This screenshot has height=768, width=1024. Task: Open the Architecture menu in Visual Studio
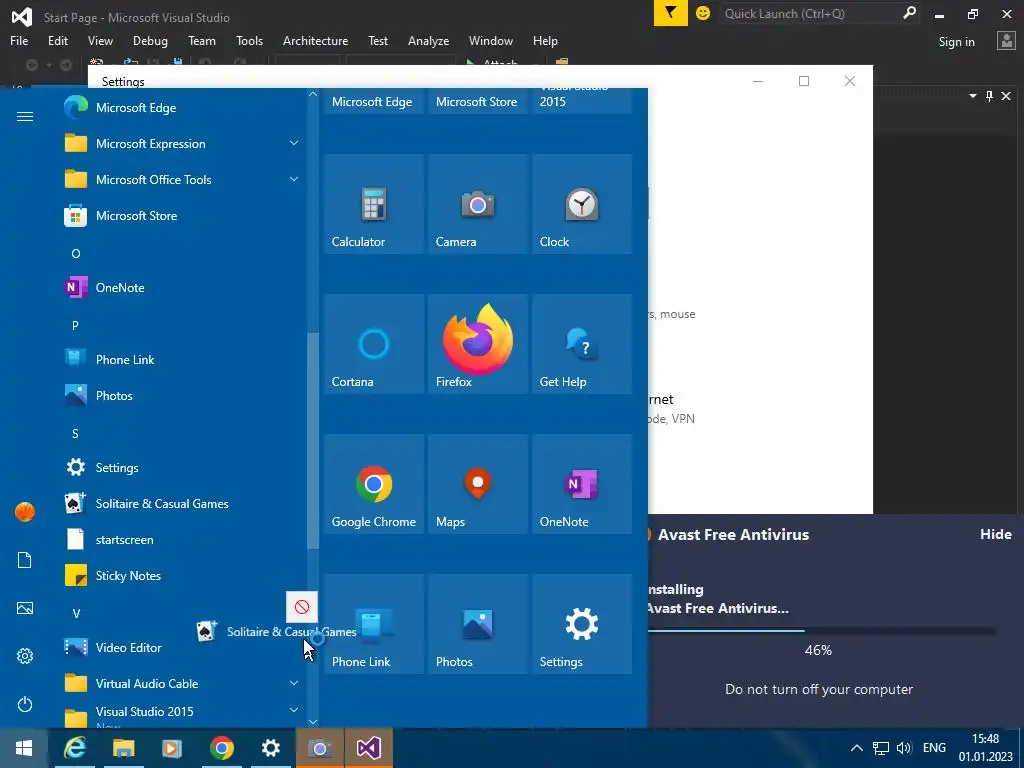point(315,40)
